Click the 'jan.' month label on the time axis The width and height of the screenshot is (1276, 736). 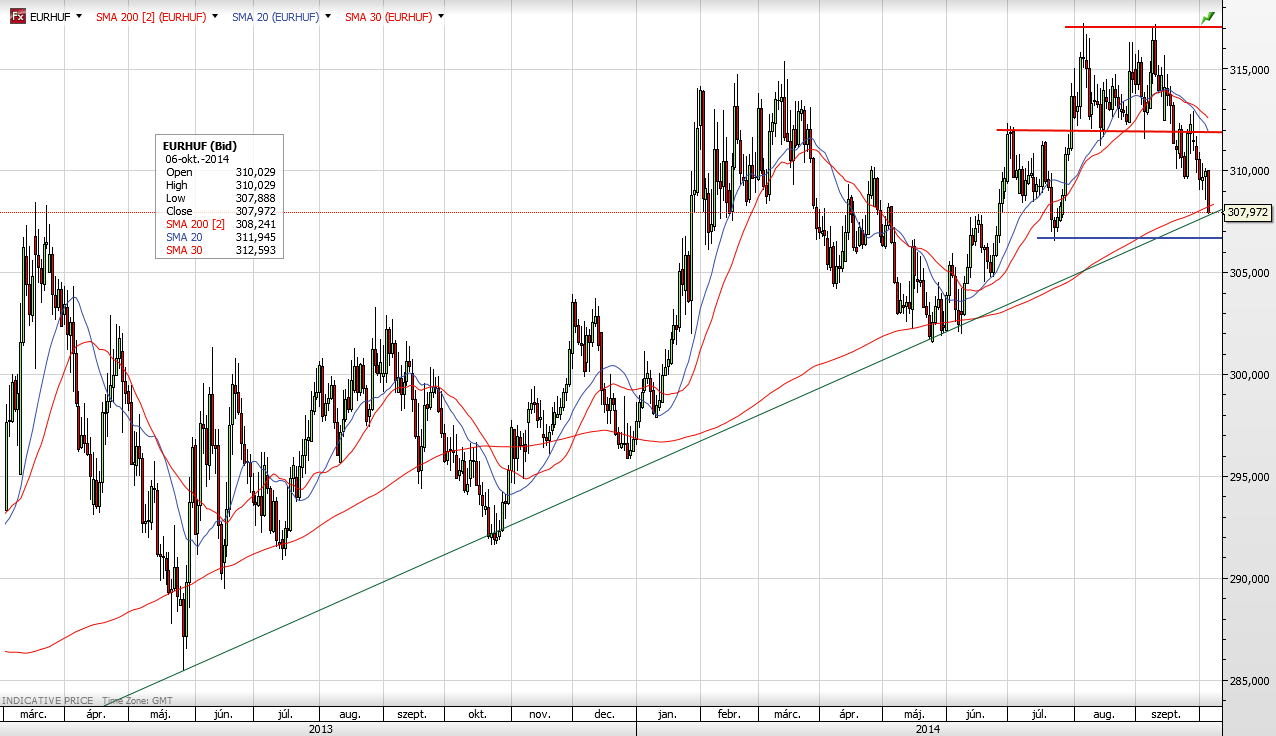(x=667, y=715)
